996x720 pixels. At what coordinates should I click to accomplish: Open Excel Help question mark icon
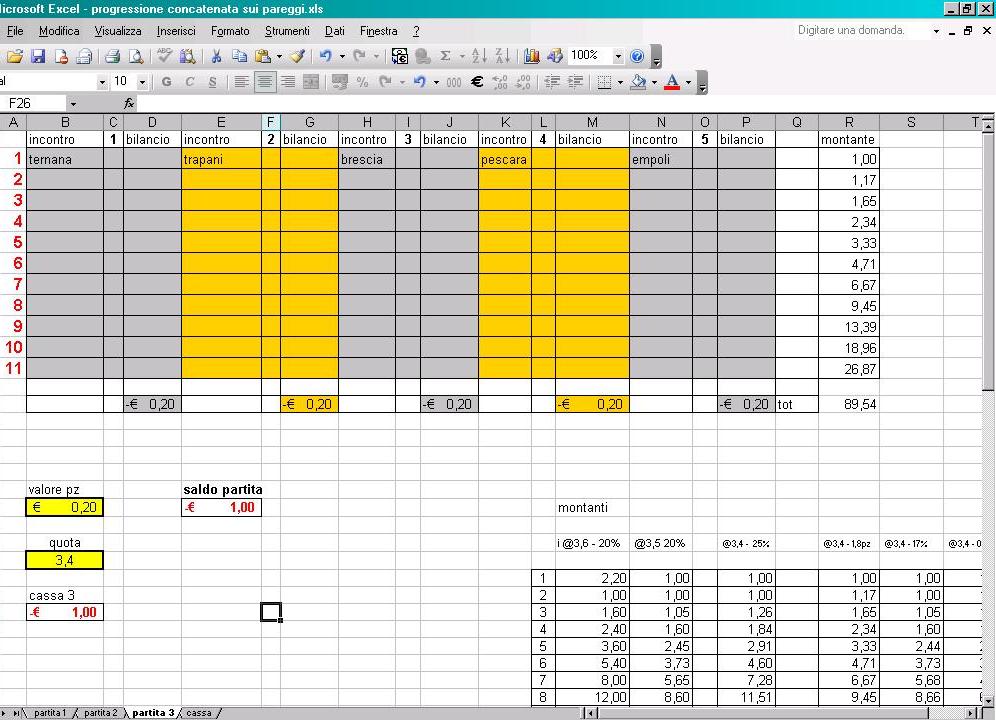click(x=637, y=57)
